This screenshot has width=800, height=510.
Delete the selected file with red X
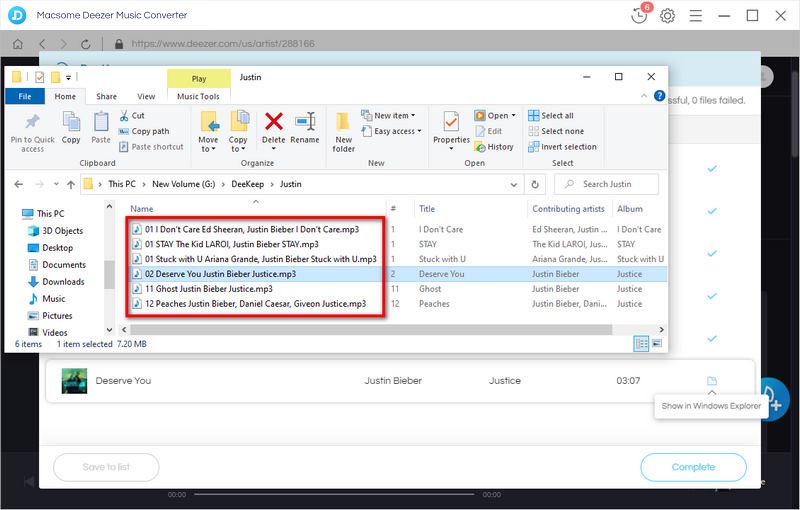[x=273, y=122]
